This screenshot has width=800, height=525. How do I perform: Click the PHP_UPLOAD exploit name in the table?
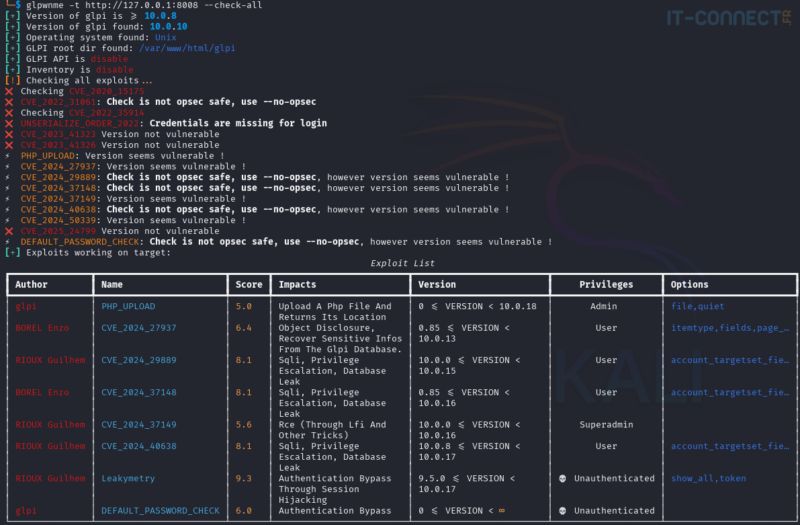128,307
